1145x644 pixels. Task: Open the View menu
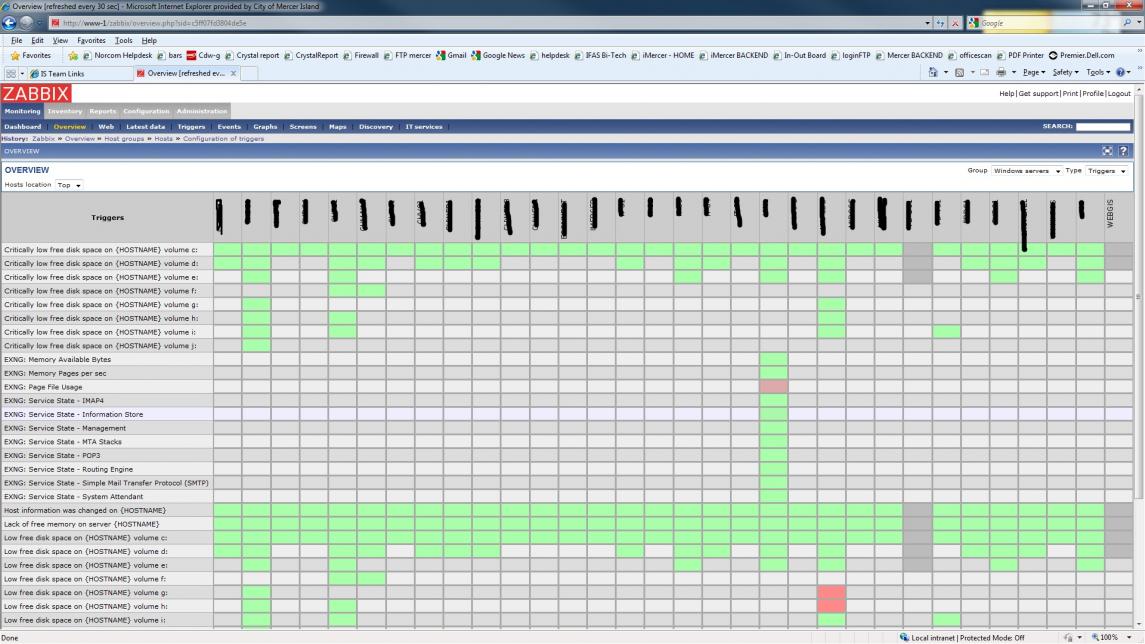[x=60, y=41]
